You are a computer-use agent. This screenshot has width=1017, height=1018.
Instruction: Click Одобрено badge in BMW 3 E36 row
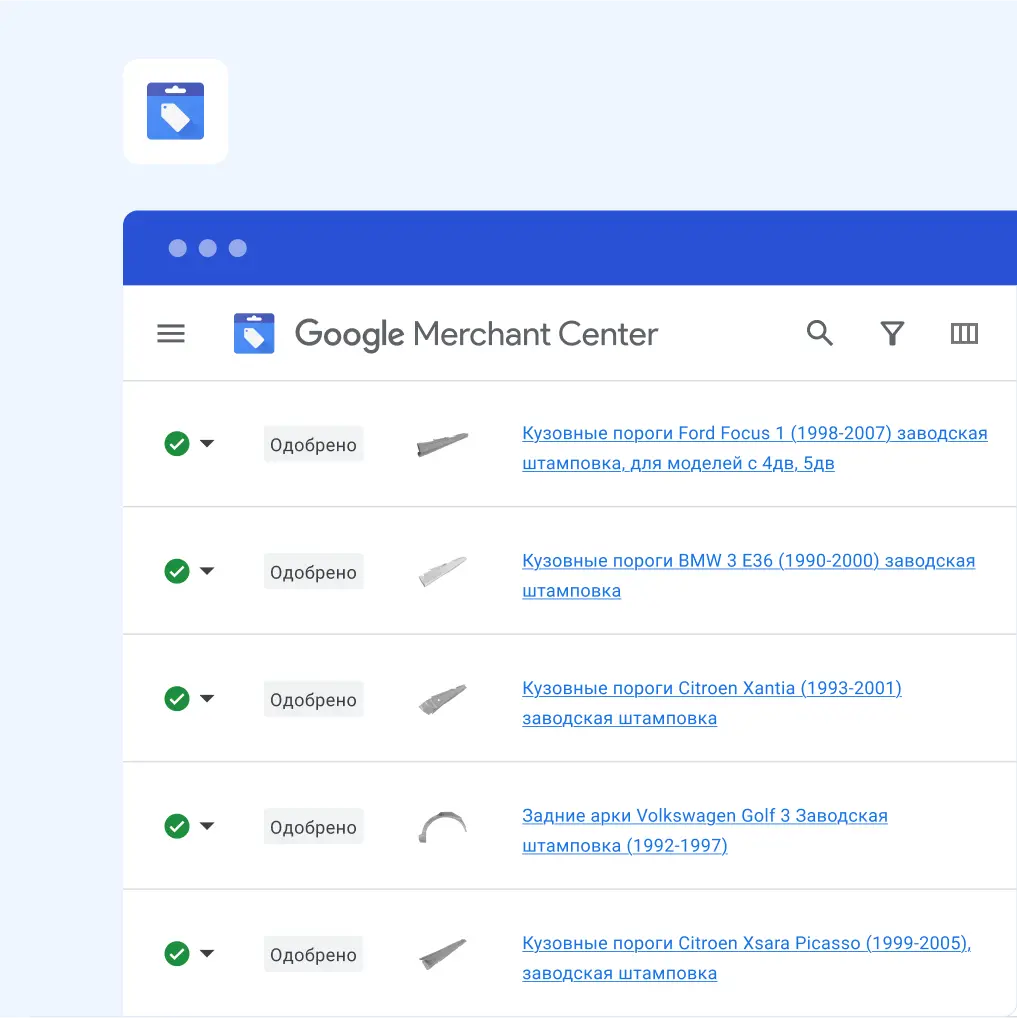[x=313, y=572]
